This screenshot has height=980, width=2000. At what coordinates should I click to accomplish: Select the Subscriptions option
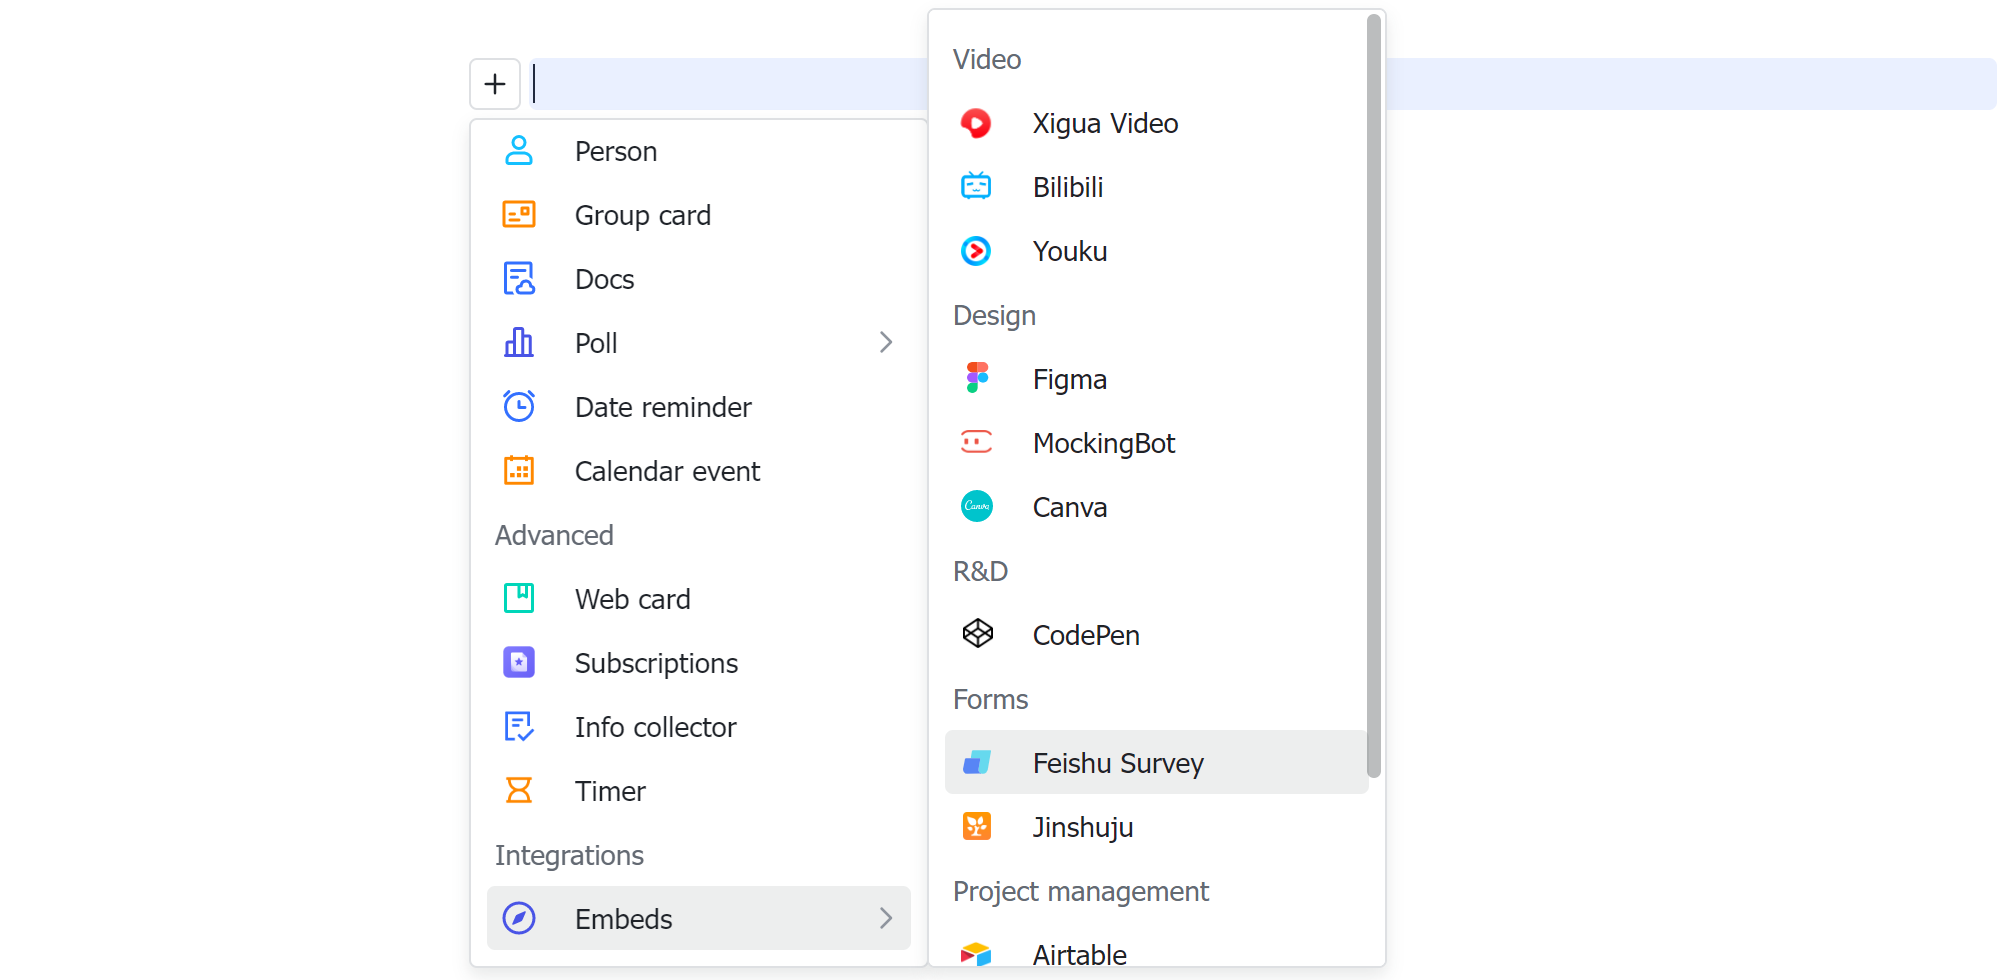656,662
